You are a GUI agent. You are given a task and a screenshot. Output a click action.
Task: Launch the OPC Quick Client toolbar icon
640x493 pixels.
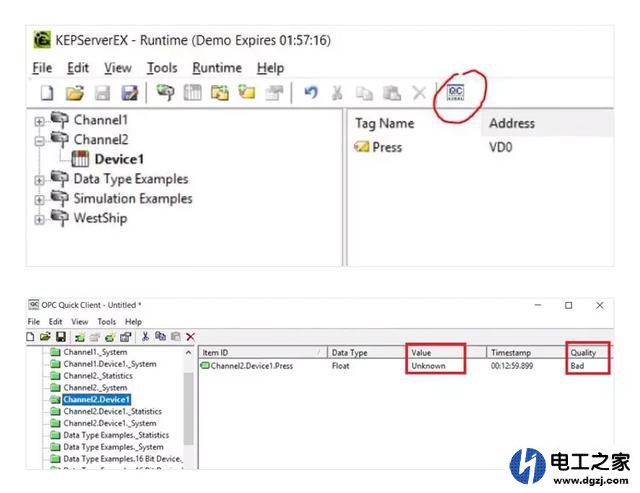pyautogui.click(x=456, y=92)
